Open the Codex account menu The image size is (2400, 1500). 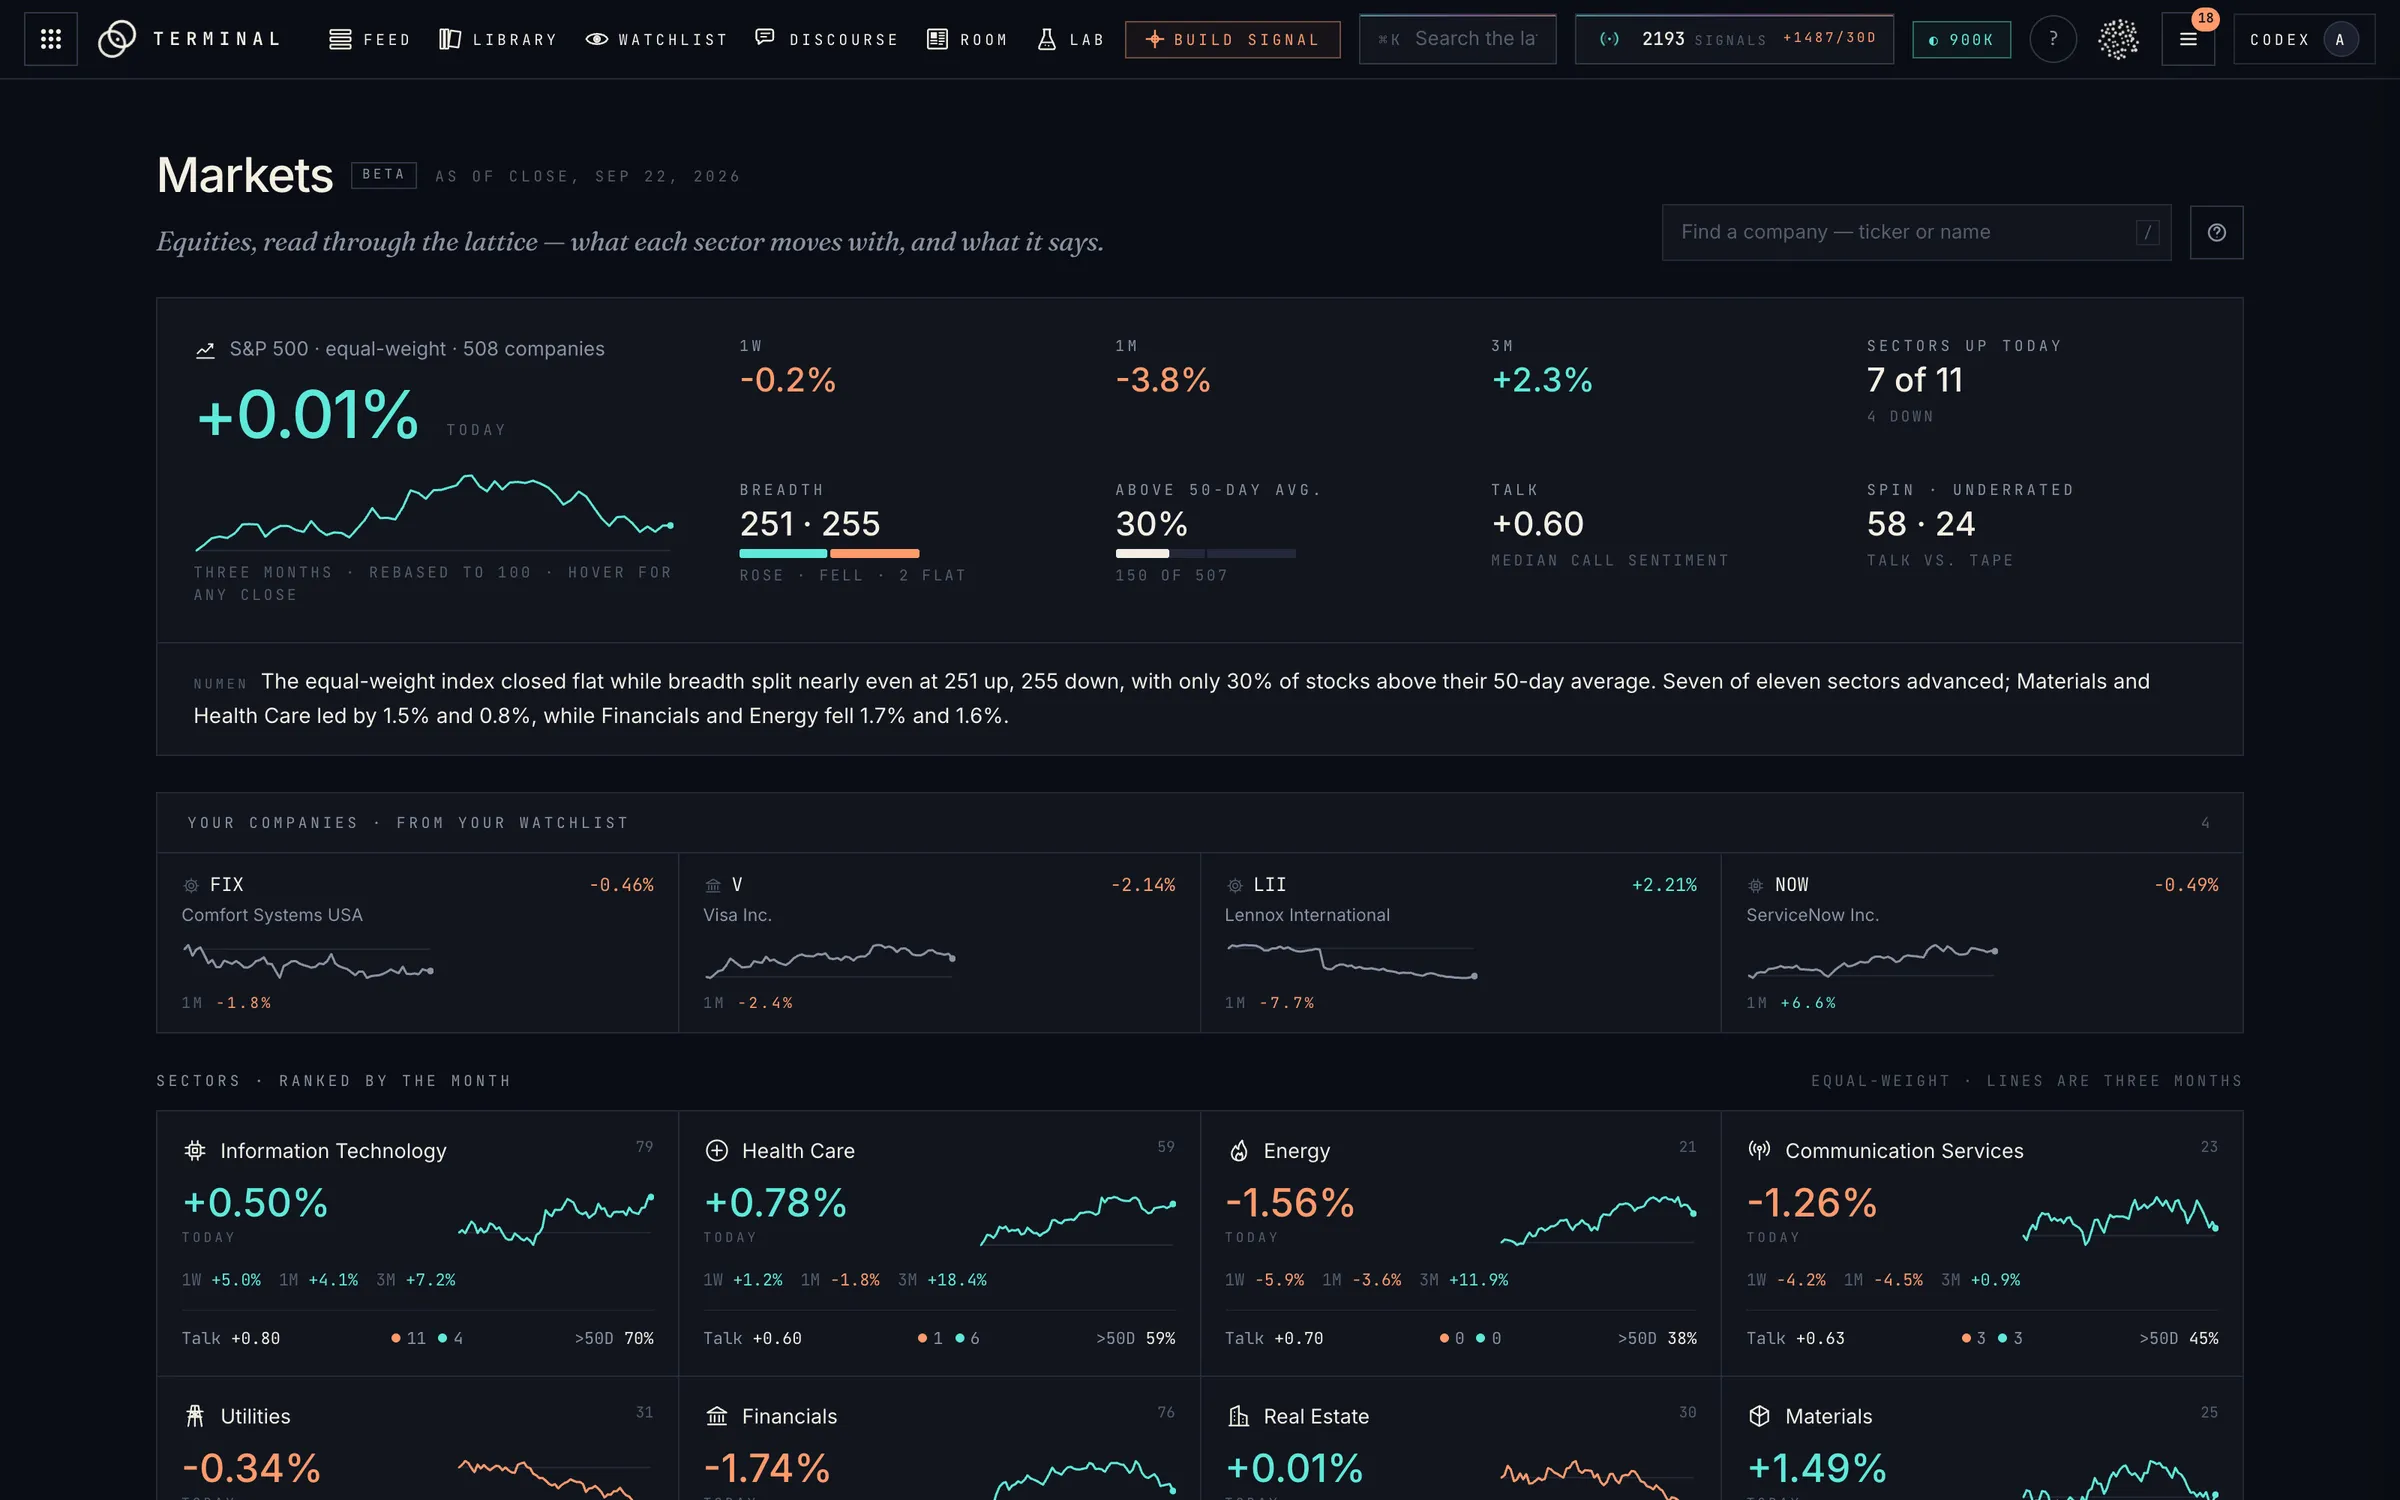point(2304,39)
